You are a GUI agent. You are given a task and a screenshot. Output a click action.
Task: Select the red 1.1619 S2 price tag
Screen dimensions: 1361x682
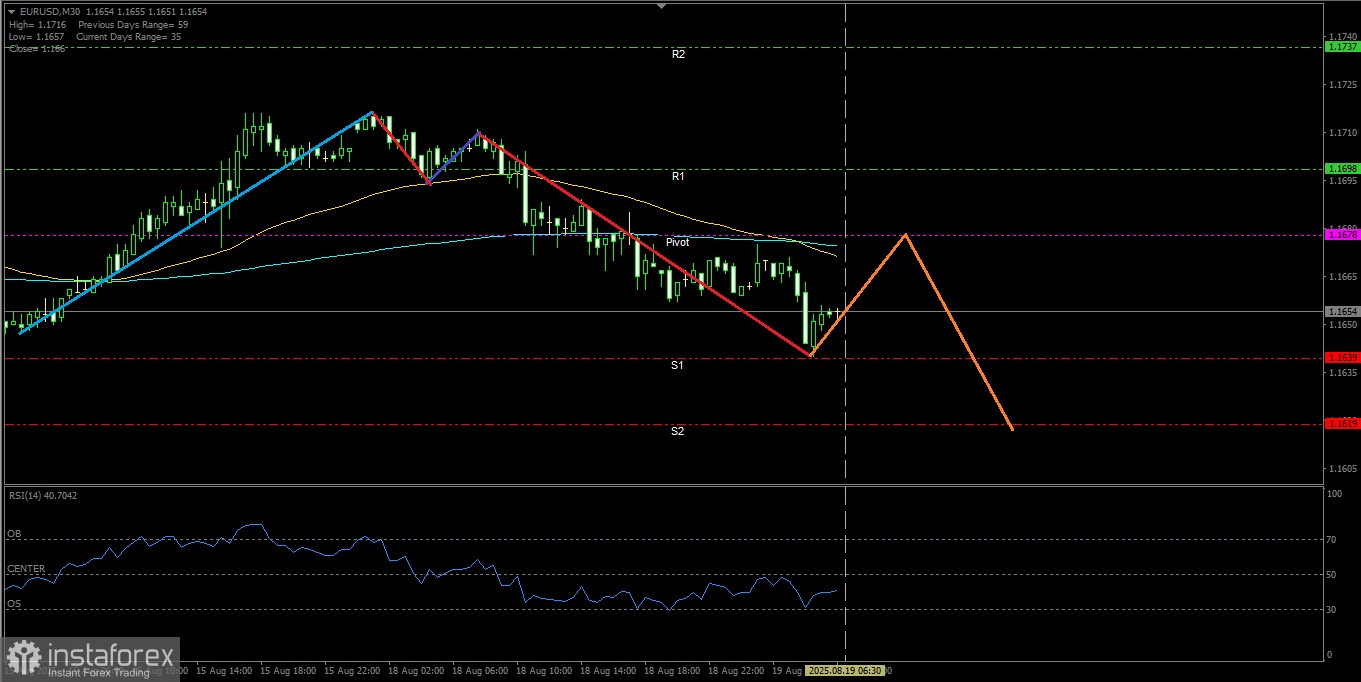click(x=1342, y=423)
